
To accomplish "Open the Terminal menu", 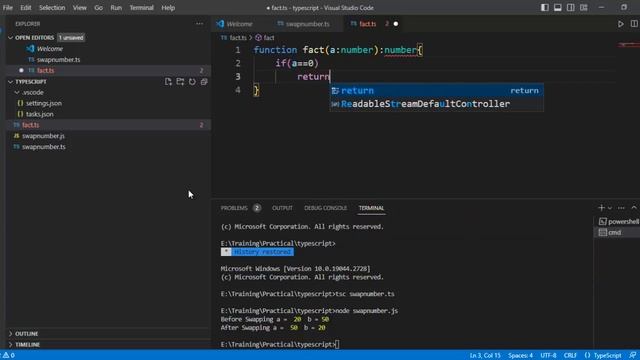I will tap(141, 8).
